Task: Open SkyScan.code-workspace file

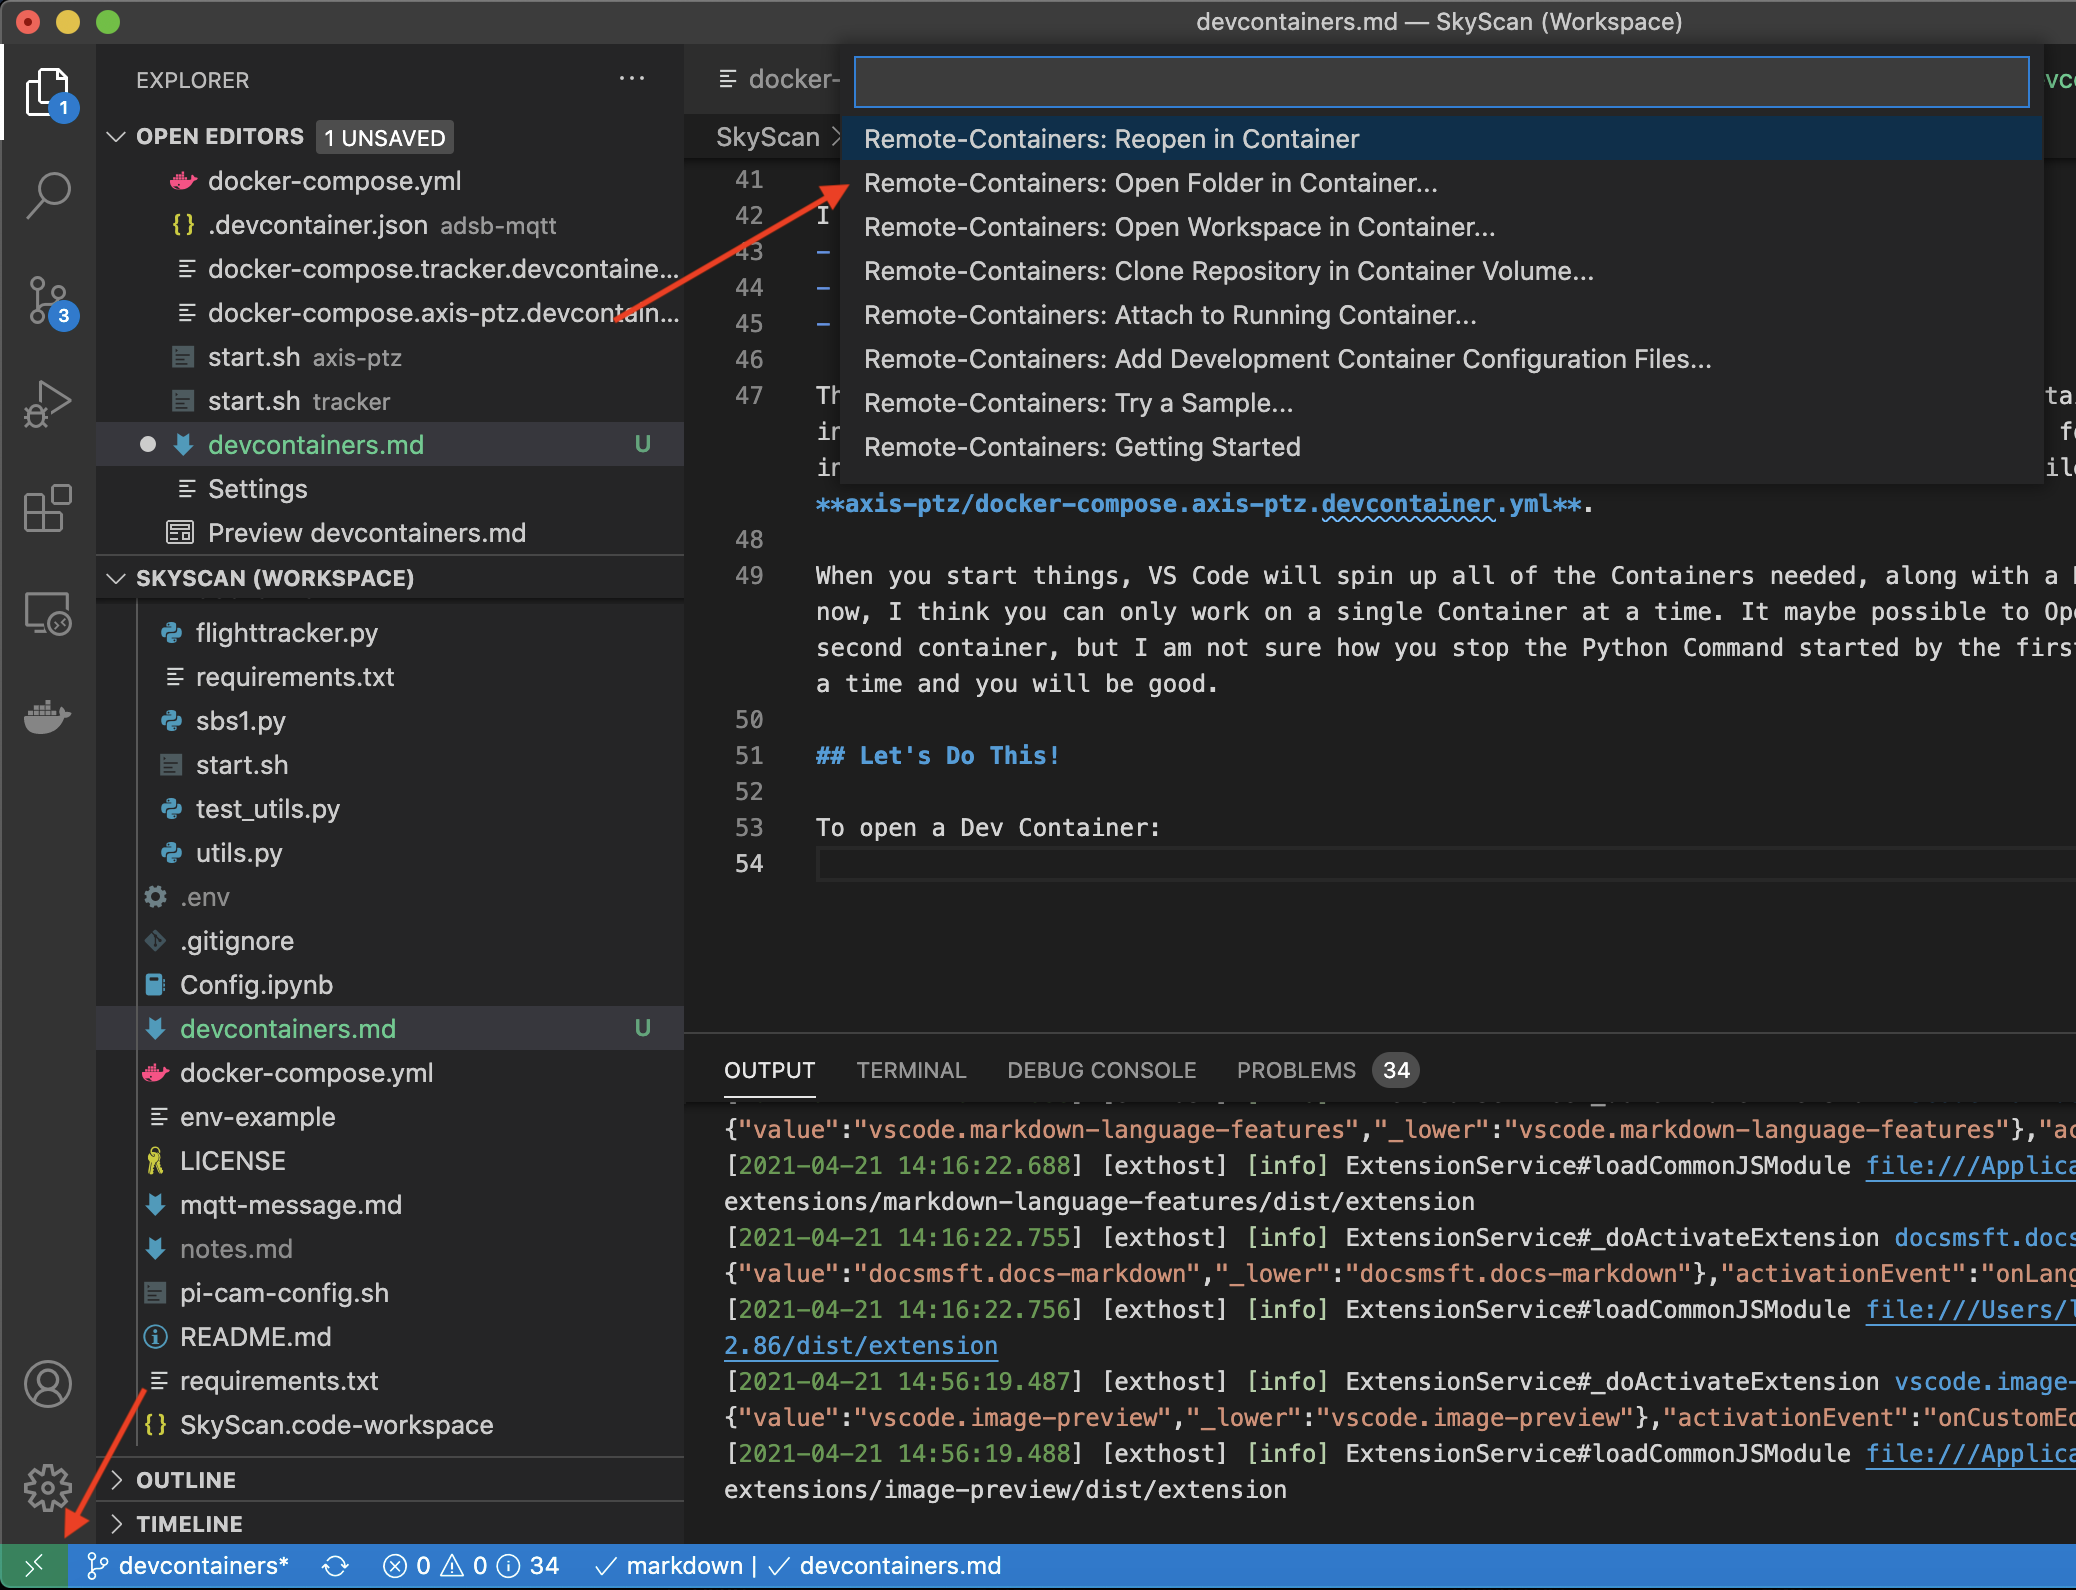Action: tap(390, 1425)
